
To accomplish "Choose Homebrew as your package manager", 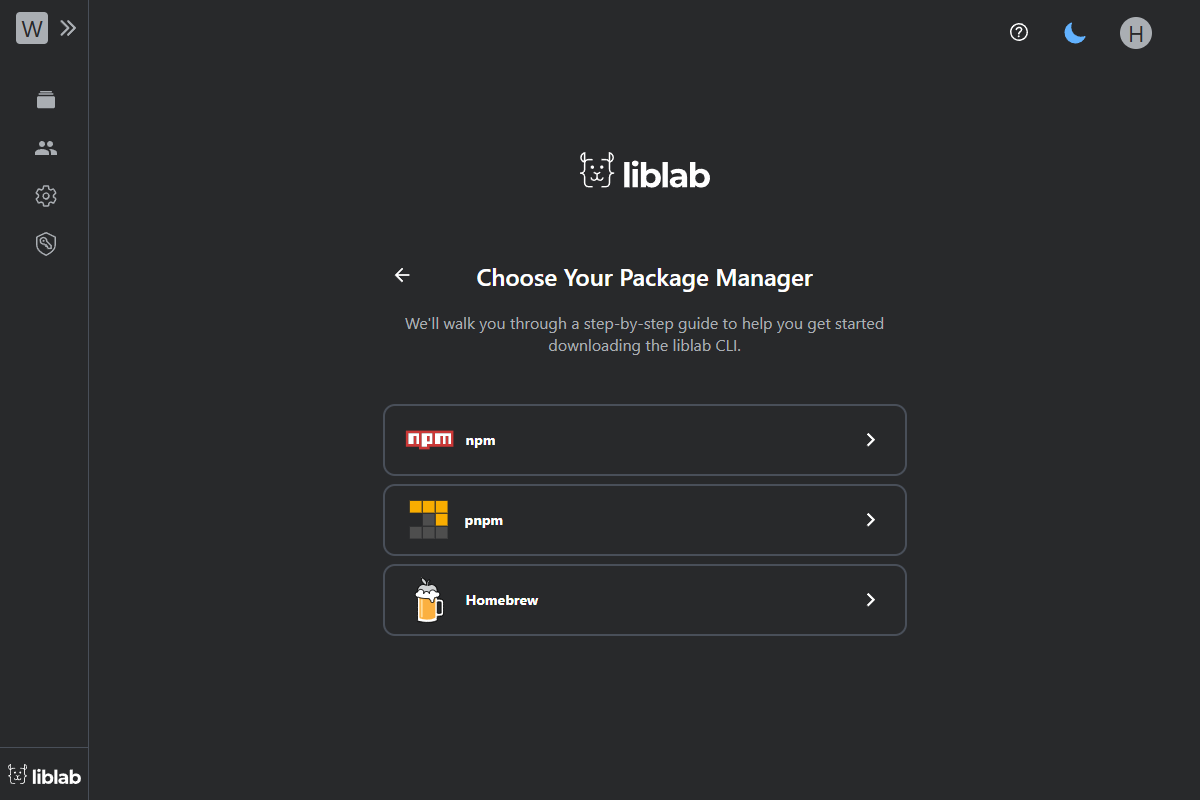I will click(644, 599).
